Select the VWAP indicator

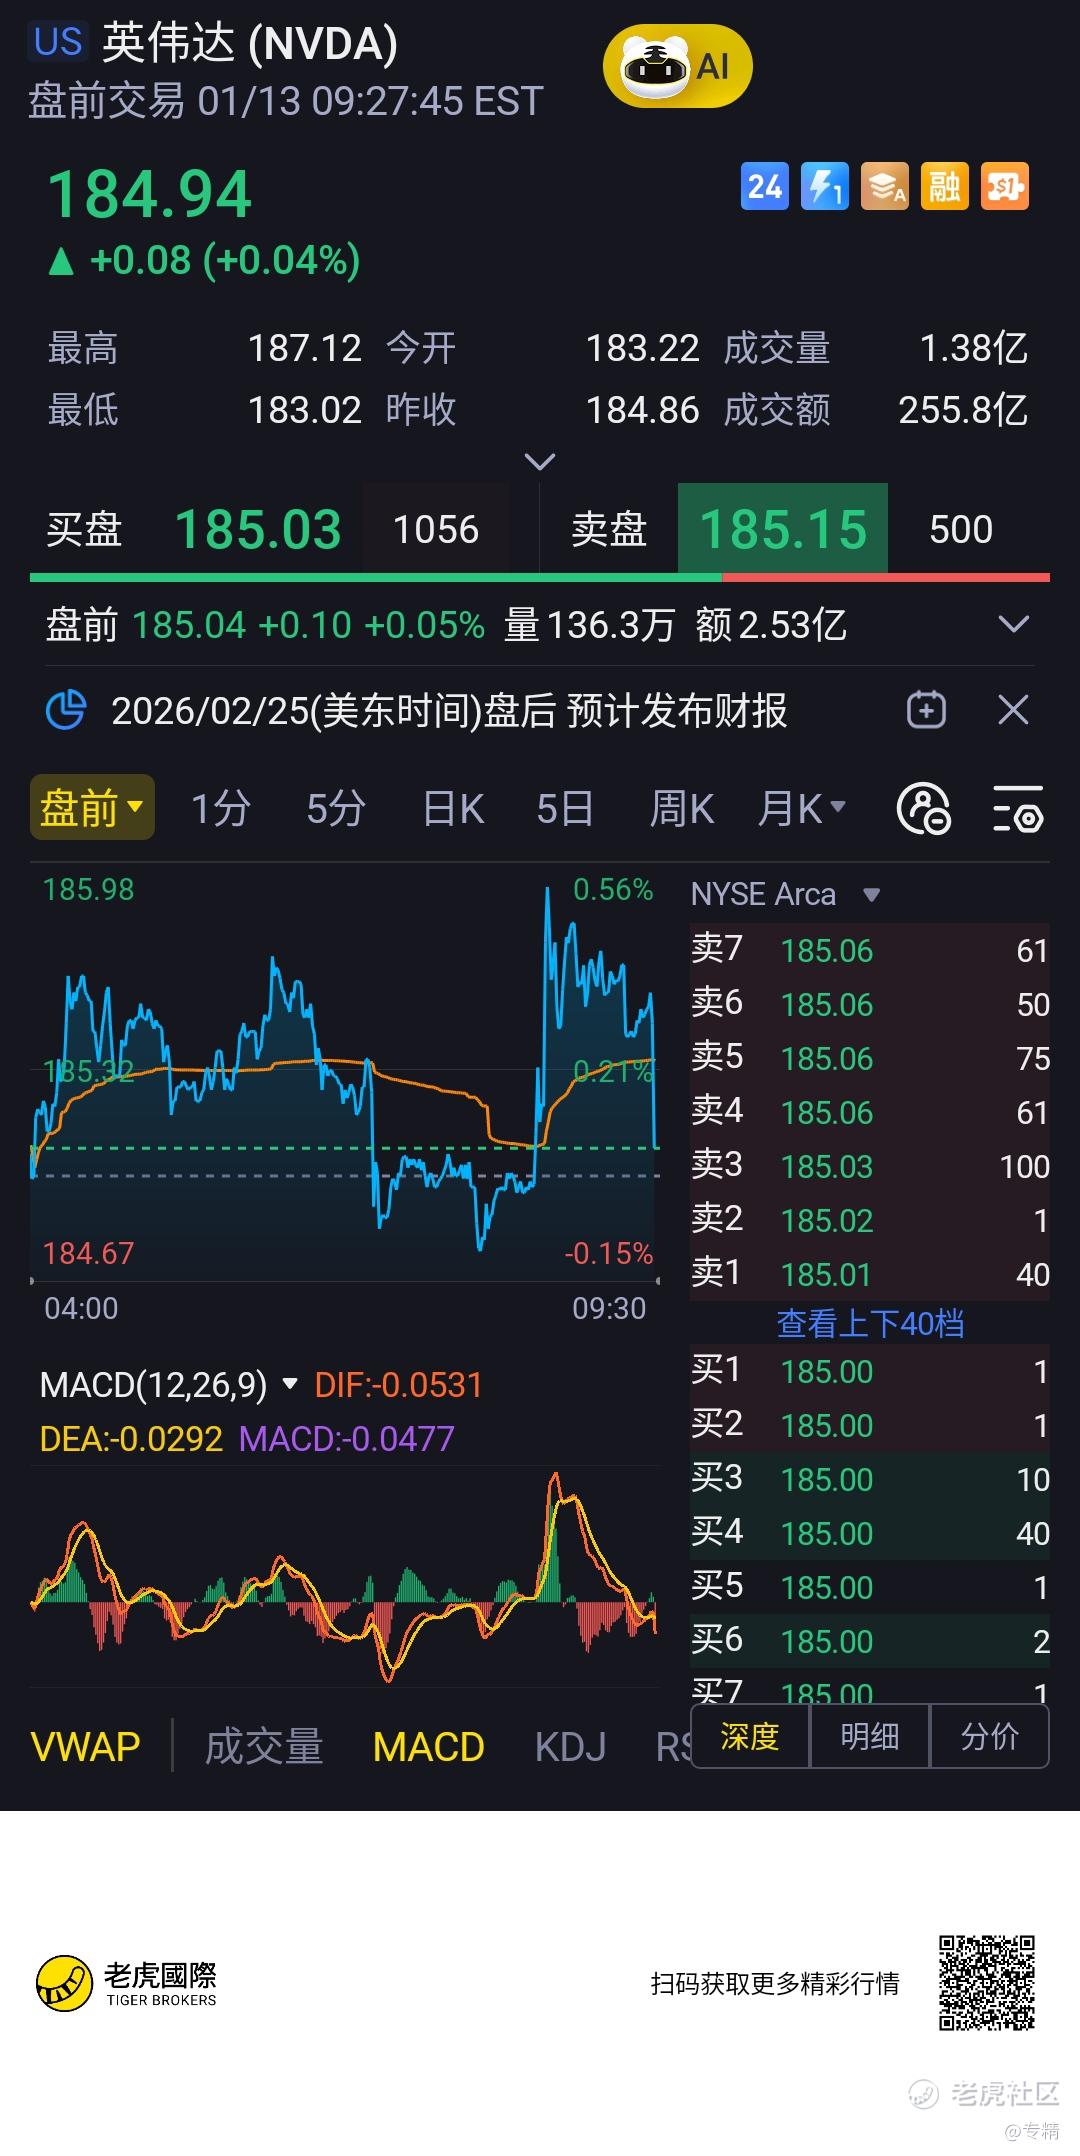(x=86, y=1747)
